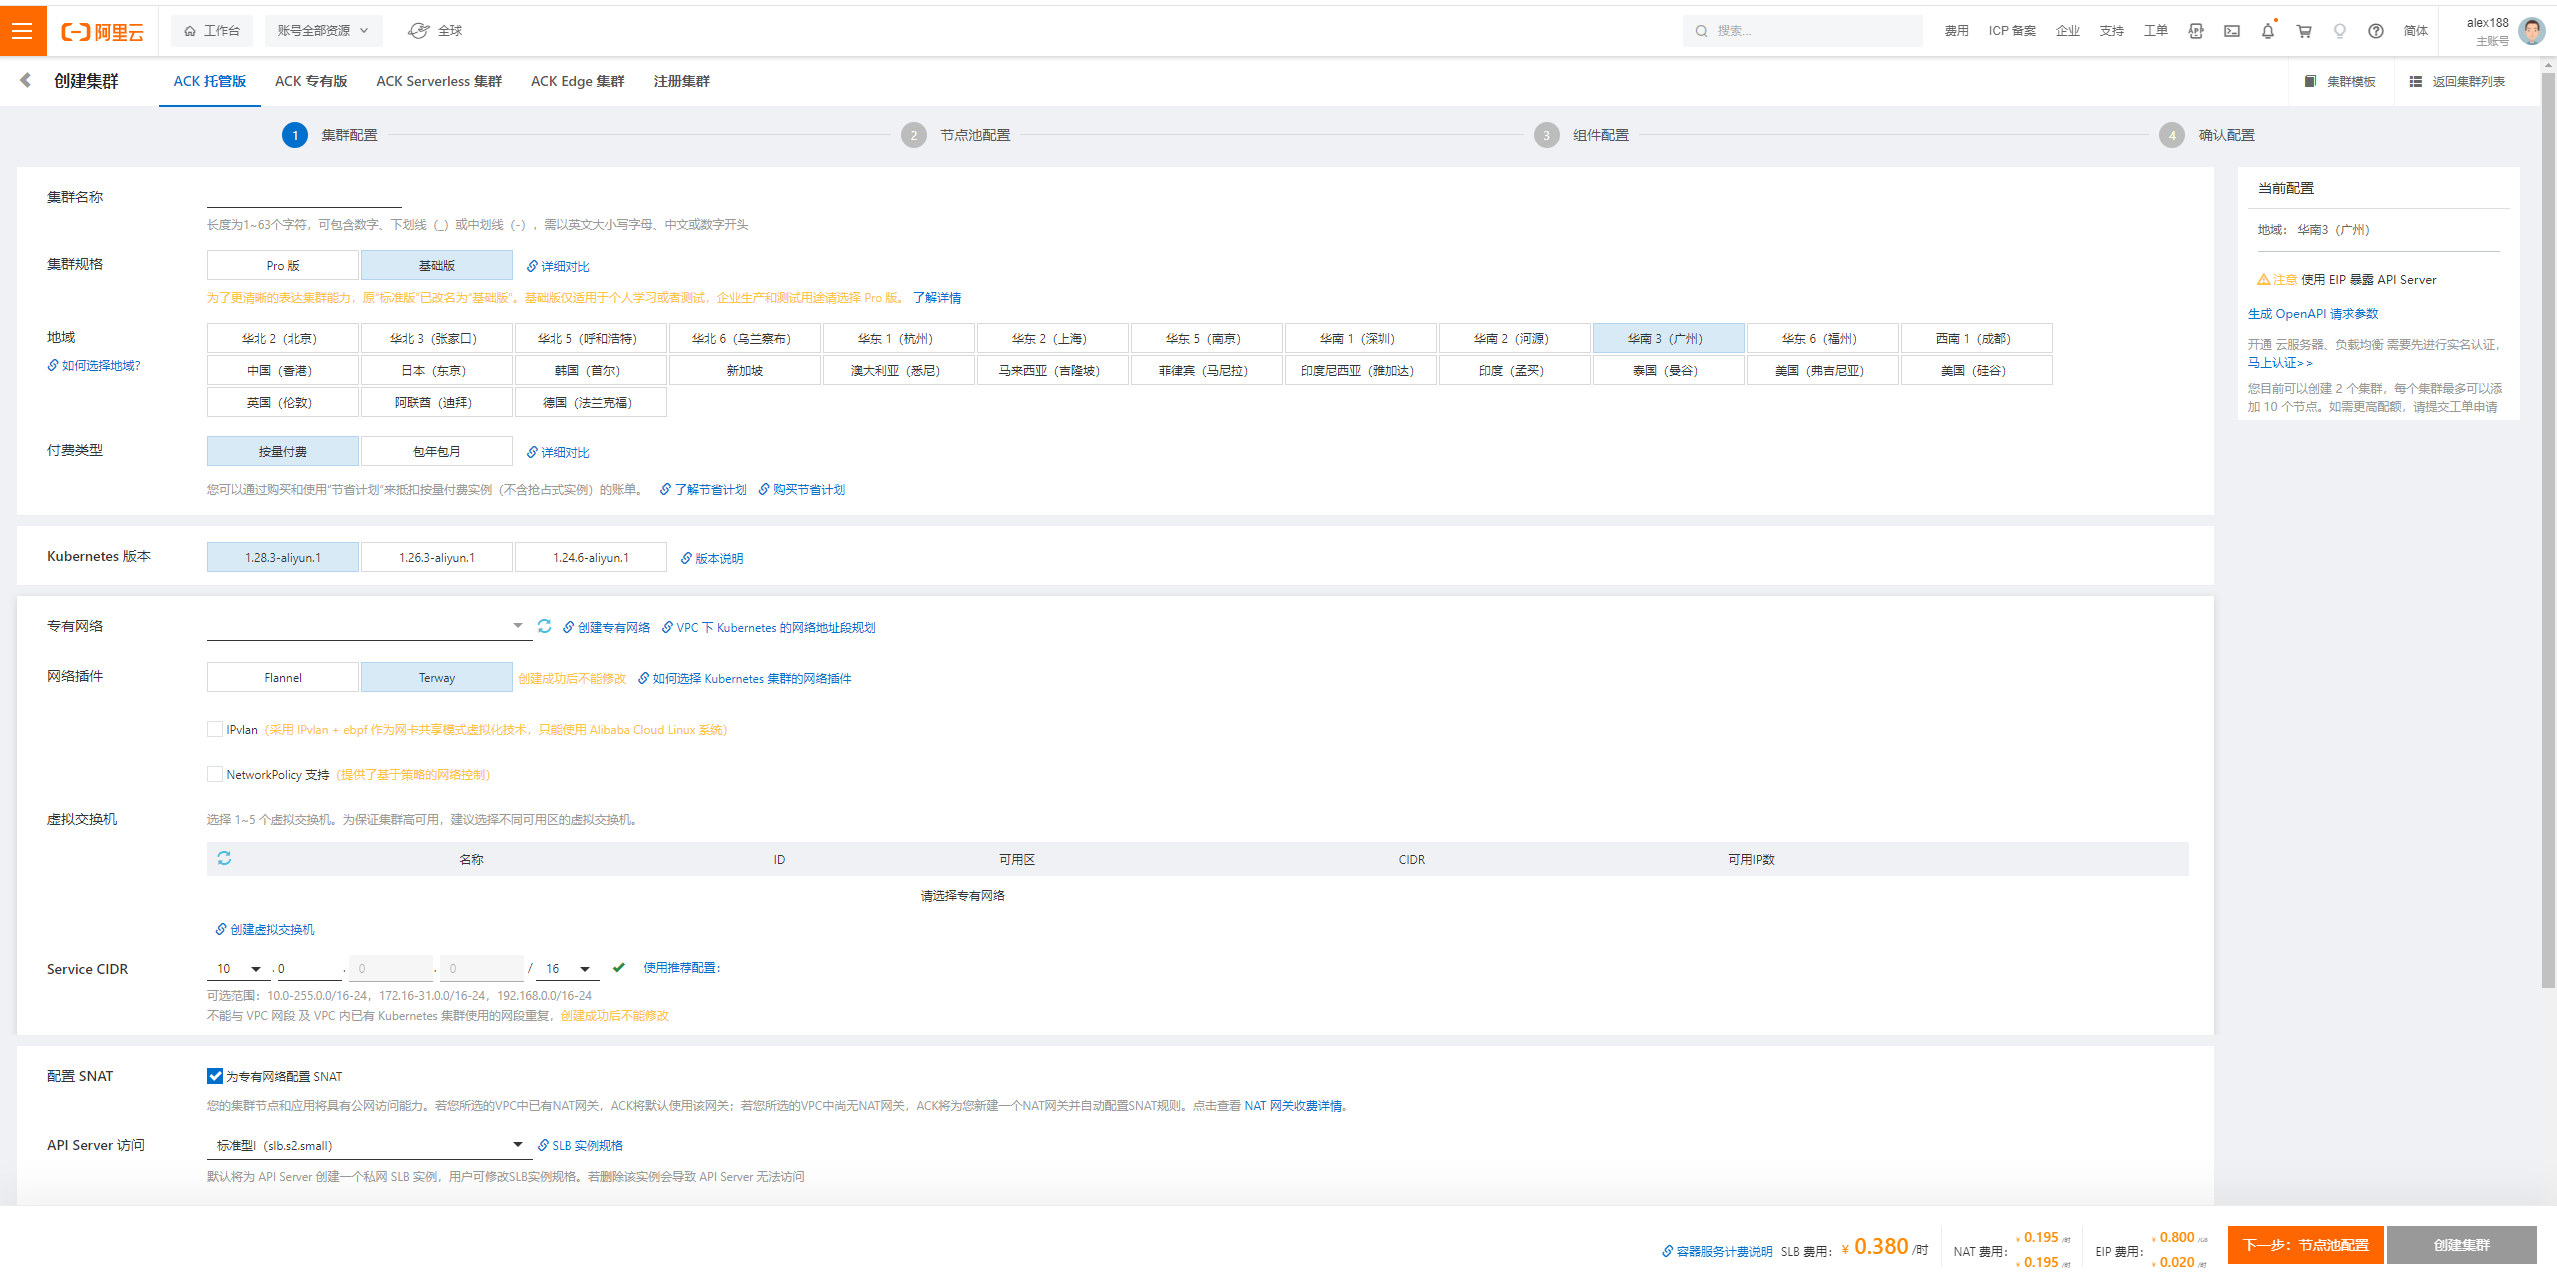This screenshot has height=1282, width=2557.
Task: Click the Alibaba Cloud logo
Action: tap(103, 32)
